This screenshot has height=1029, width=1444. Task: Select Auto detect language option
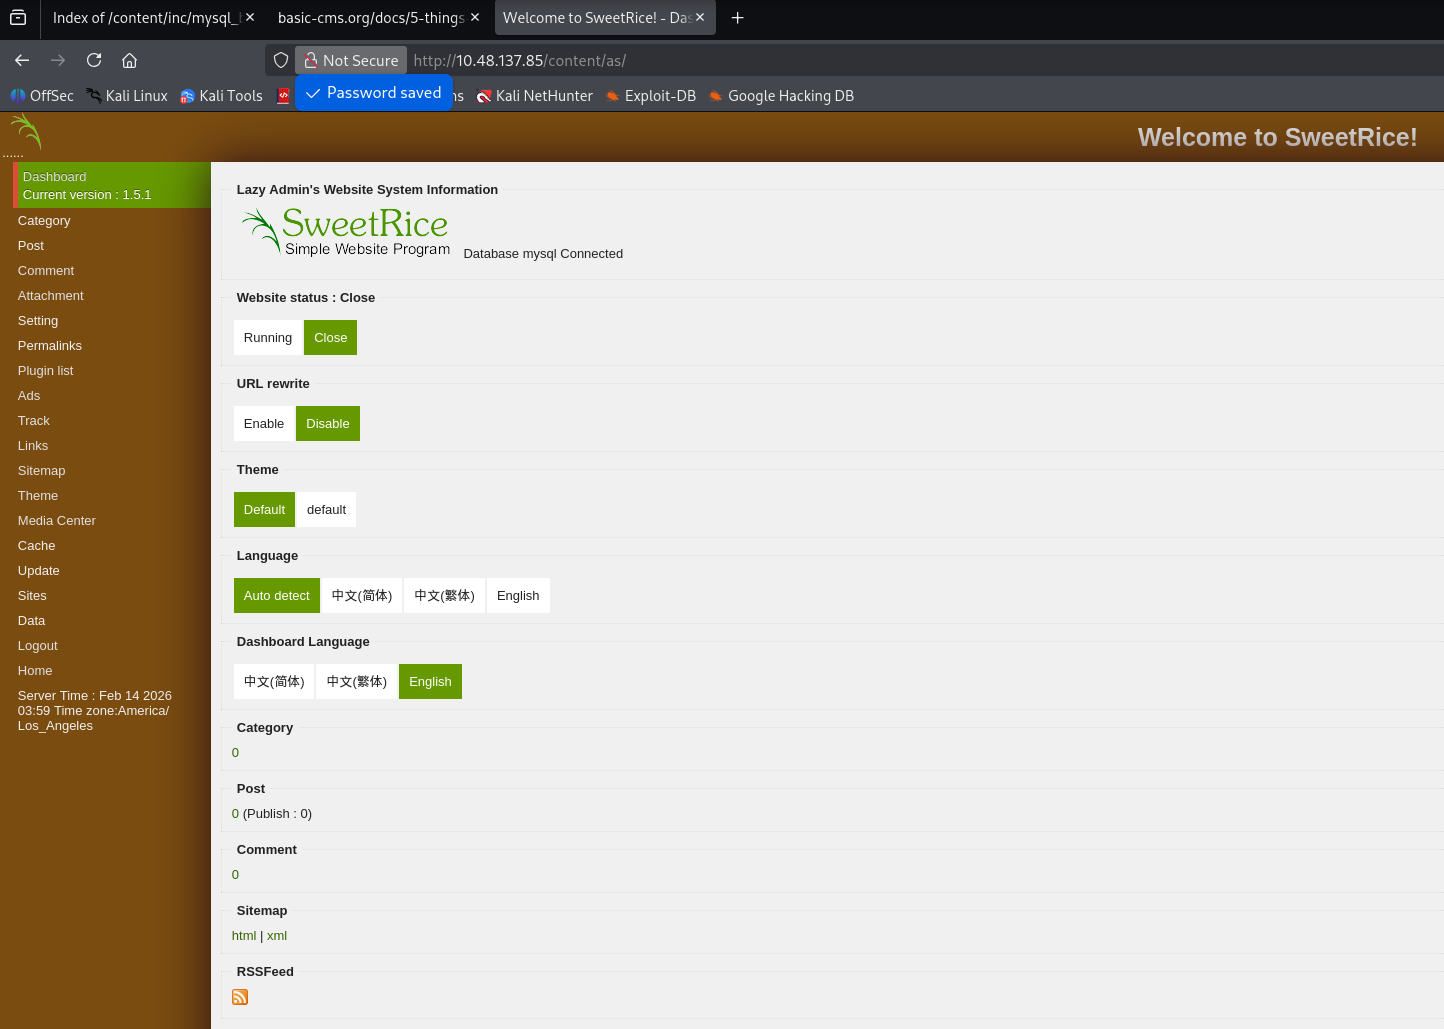click(277, 596)
